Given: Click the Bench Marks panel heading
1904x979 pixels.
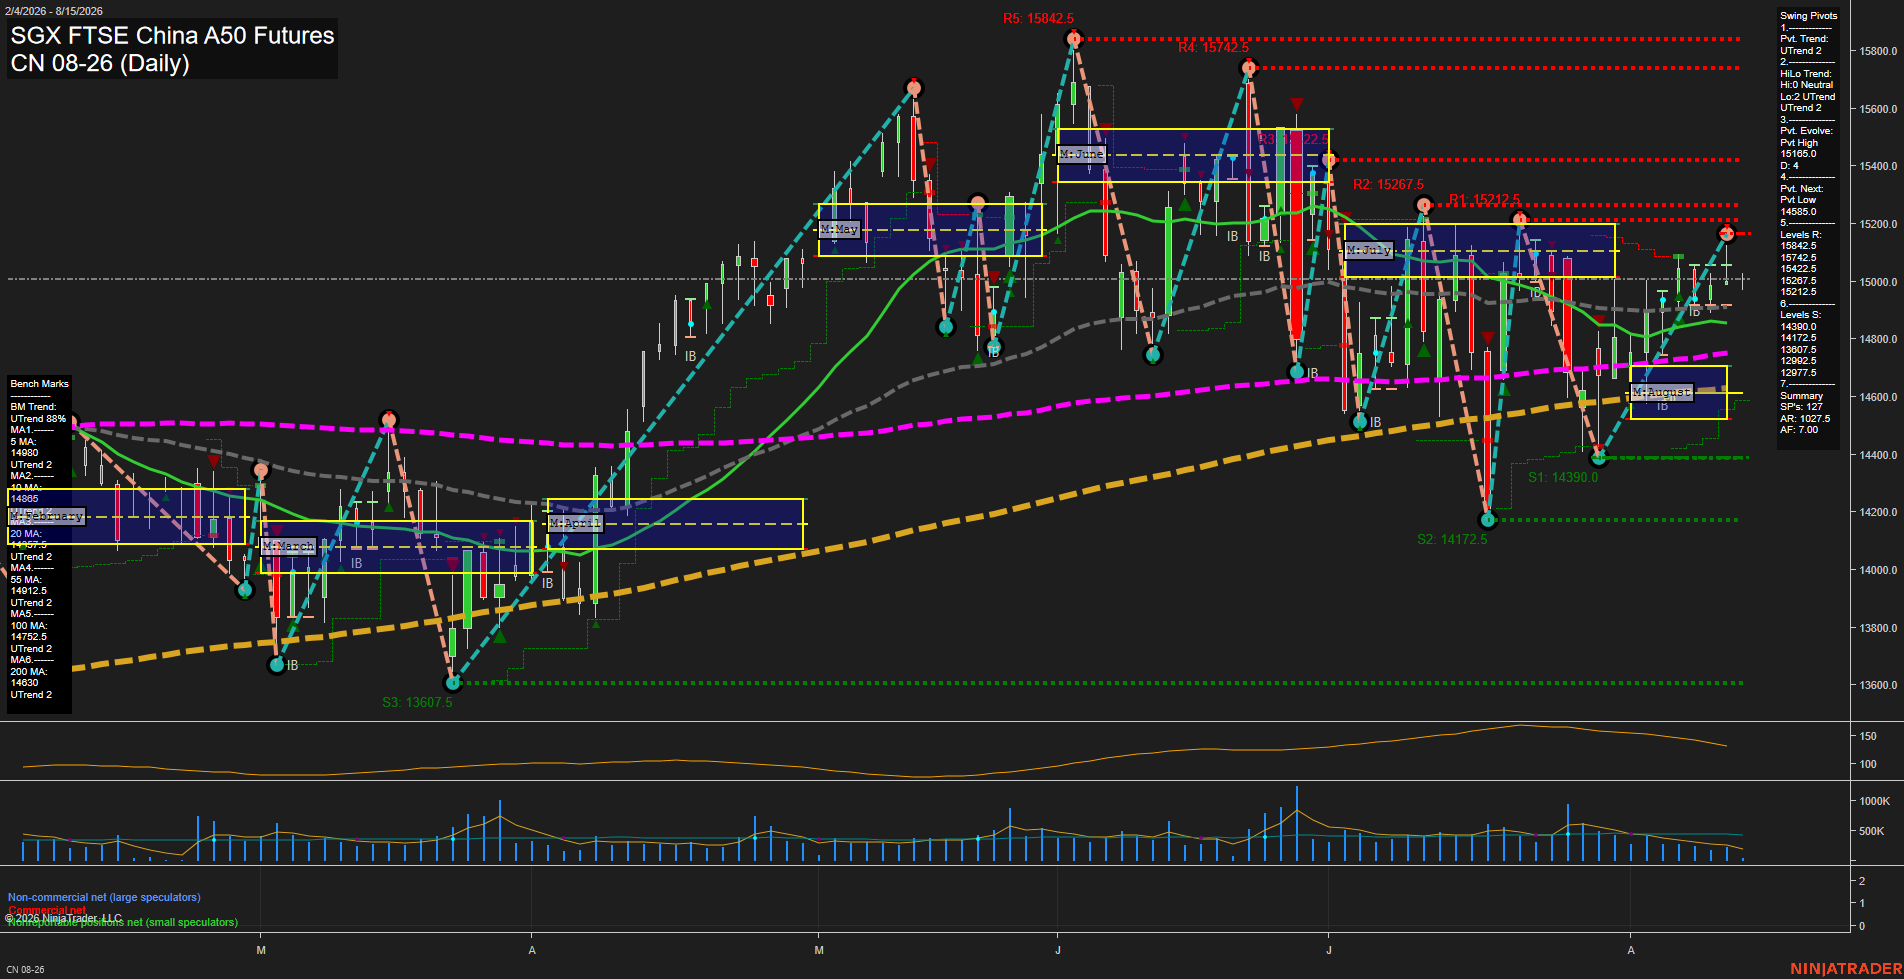Looking at the screenshot, I should [x=40, y=384].
